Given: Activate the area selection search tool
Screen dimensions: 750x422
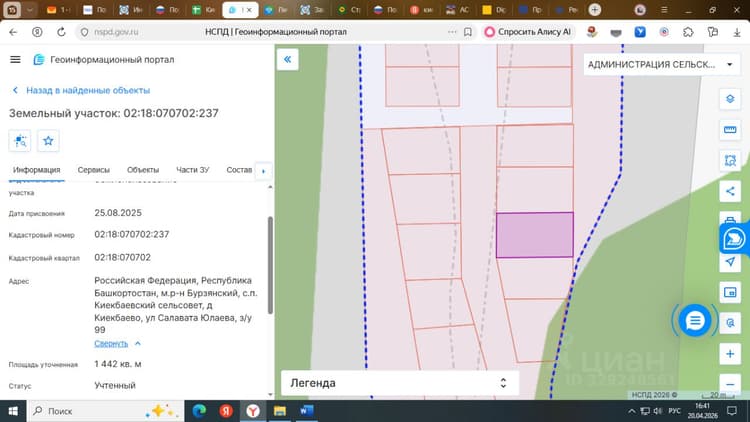Looking at the screenshot, I should [x=730, y=160].
